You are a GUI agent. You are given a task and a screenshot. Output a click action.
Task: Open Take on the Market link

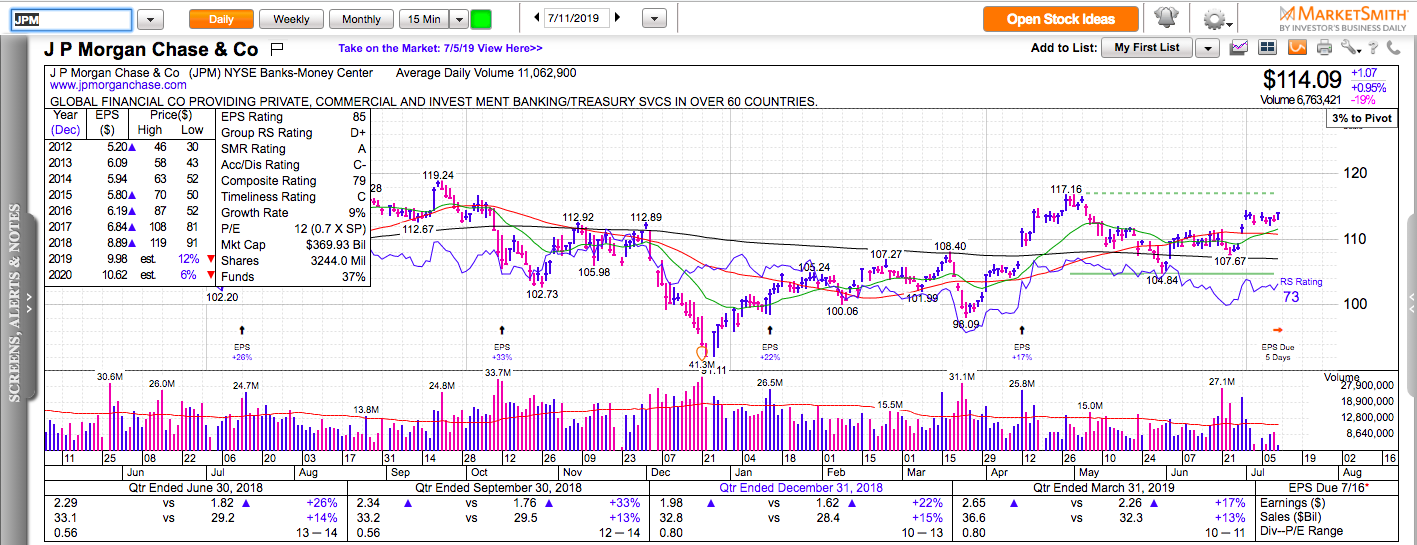[x=440, y=48]
